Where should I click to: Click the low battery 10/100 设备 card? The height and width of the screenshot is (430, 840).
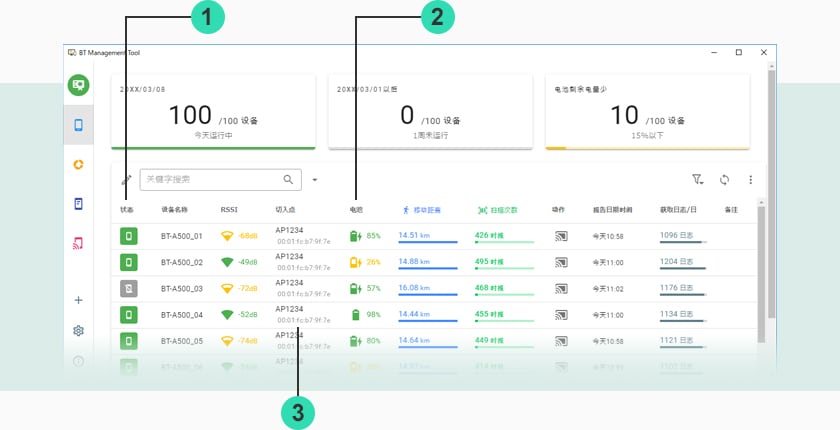click(x=646, y=111)
